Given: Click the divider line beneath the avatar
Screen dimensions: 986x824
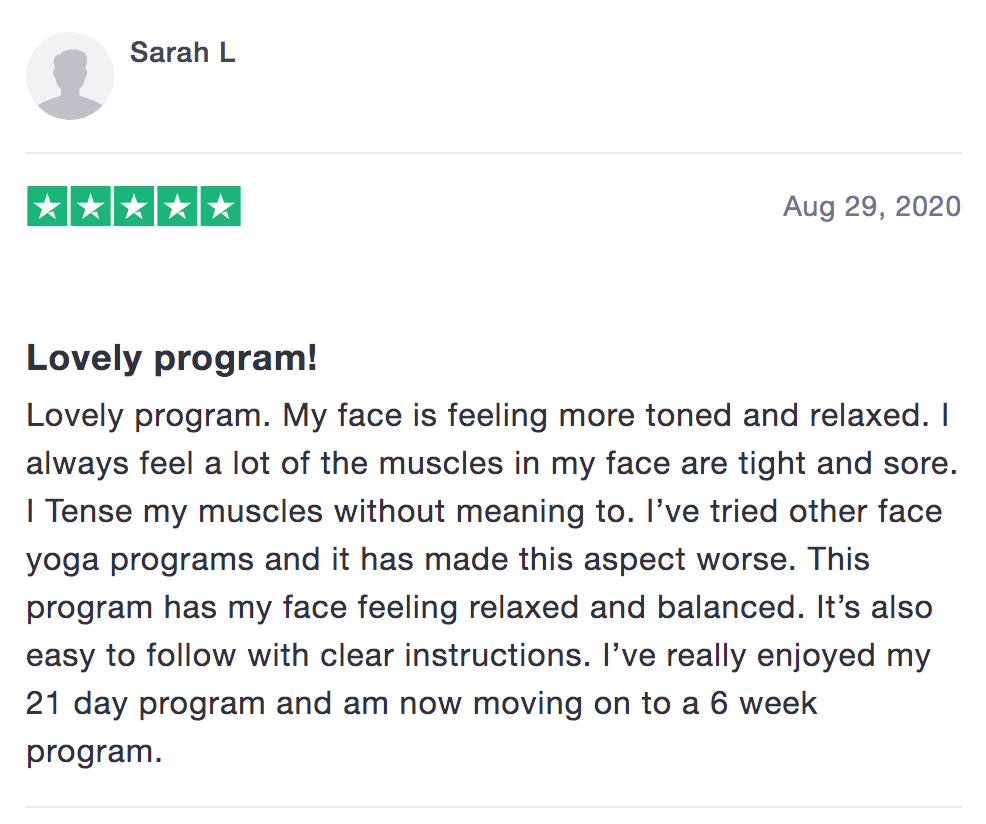Looking at the screenshot, I should tap(494, 152).
